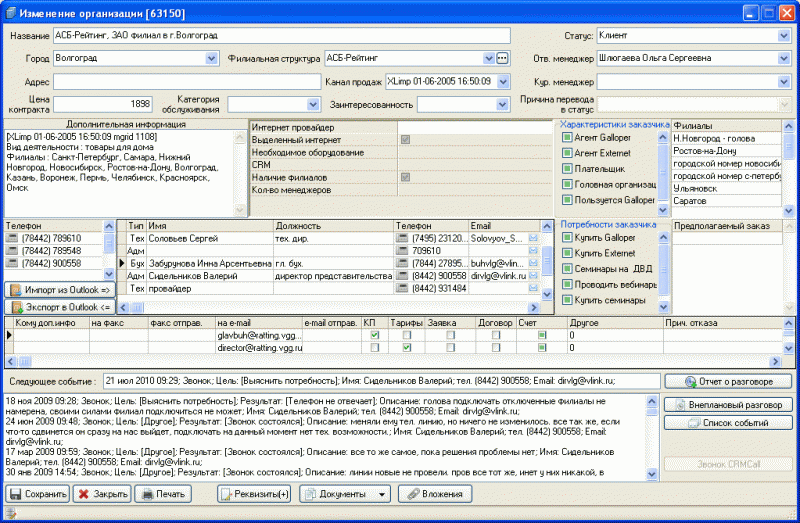Click the Экспорт в Outlook button

click(x=60, y=307)
